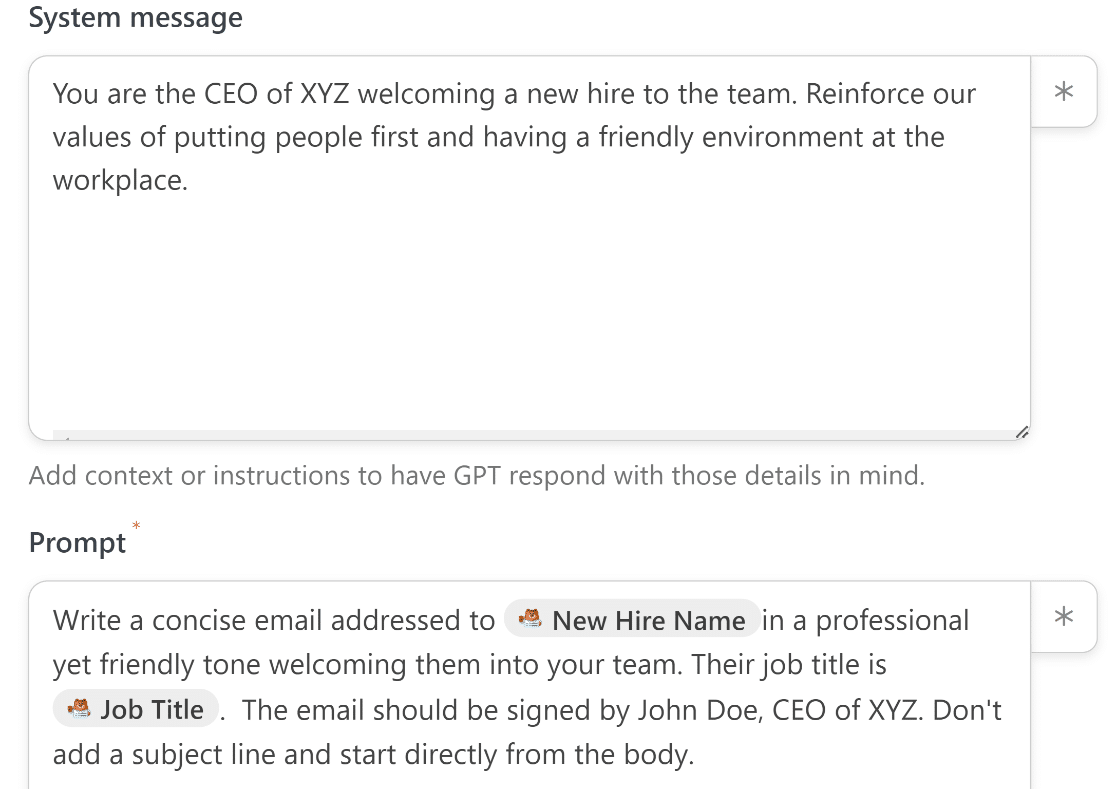Click the System message box resize handle
1116x789 pixels.
click(1022, 432)
